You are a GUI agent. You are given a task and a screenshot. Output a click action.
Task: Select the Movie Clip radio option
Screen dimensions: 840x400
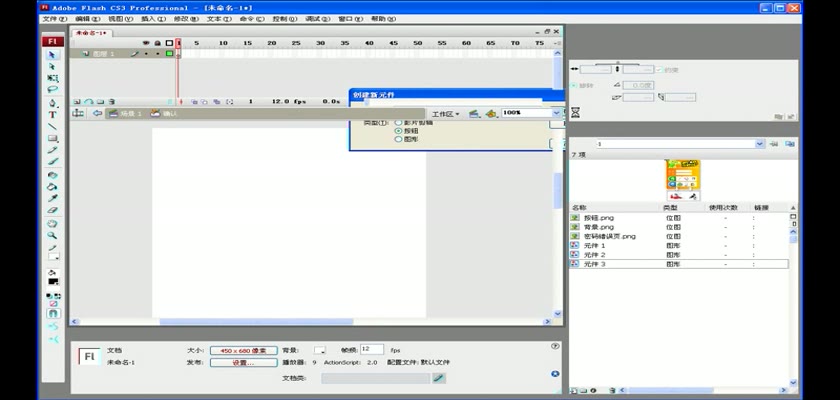tap(398, 123)
